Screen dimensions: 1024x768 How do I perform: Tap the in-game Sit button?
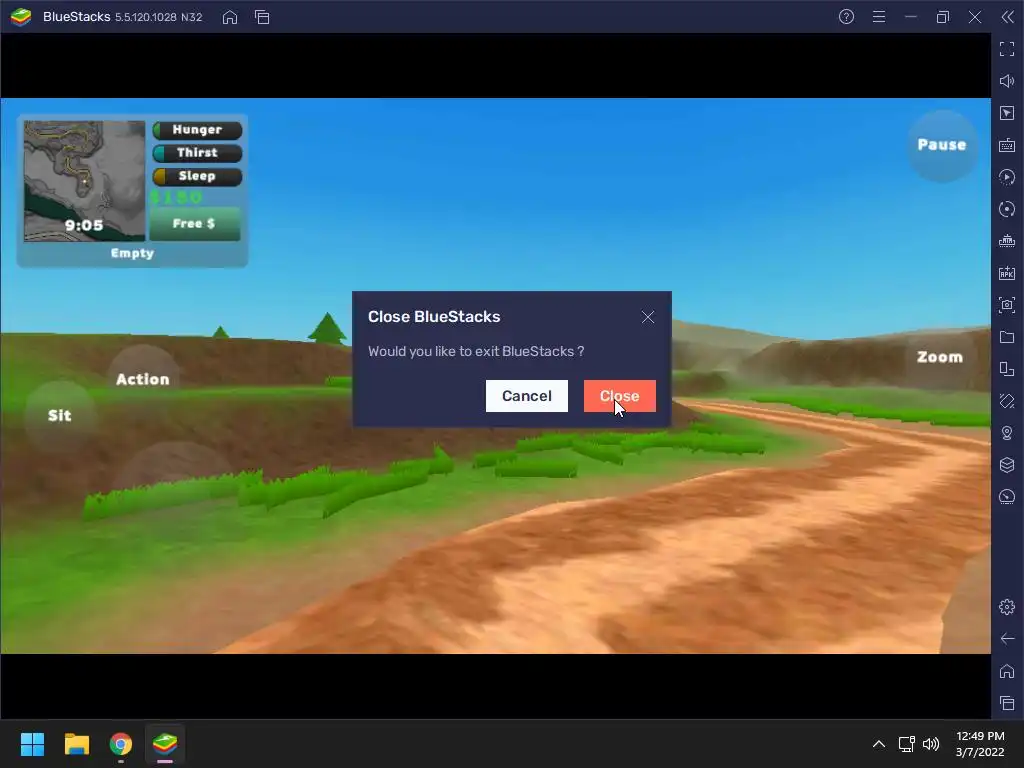click(59, 415)
